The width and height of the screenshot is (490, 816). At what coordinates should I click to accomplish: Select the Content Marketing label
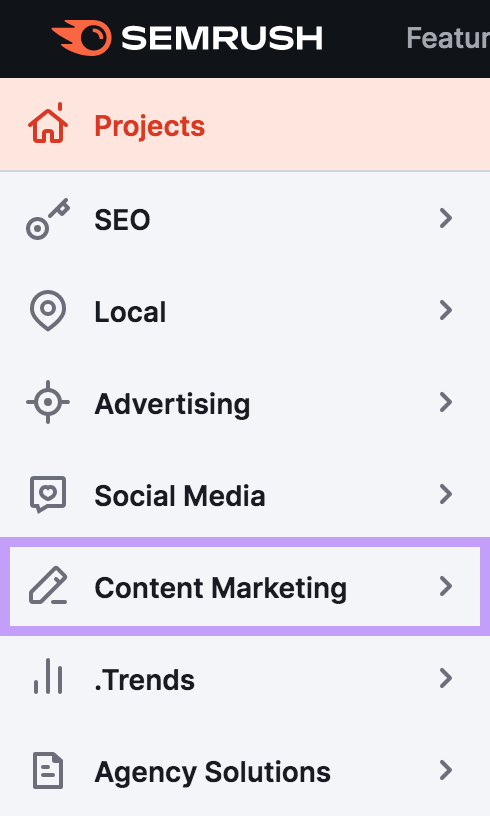point(221,588)
